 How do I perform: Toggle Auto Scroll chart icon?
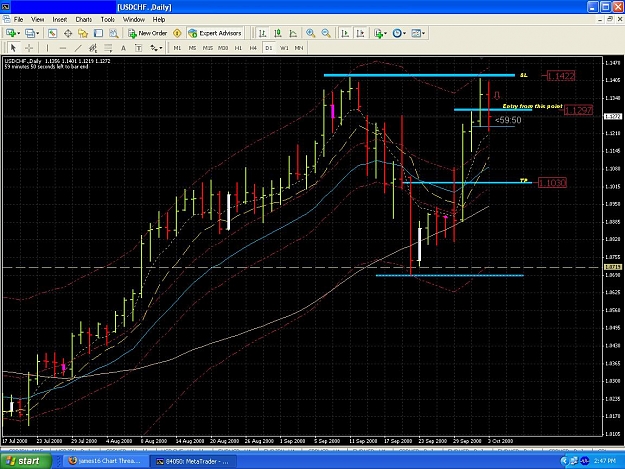345,33
